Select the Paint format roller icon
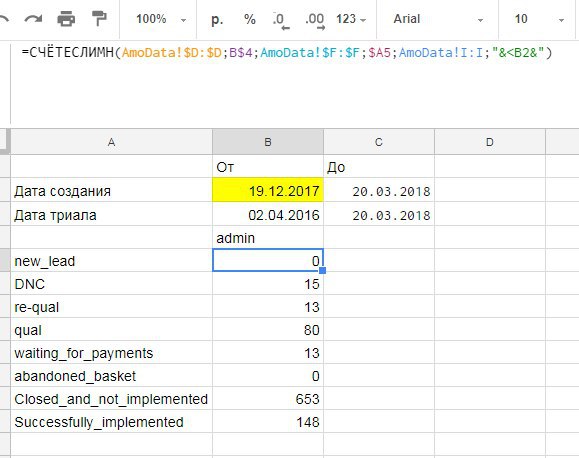Image resolution: width=579 pixels, height=458 pixels. tap(99, 18)
